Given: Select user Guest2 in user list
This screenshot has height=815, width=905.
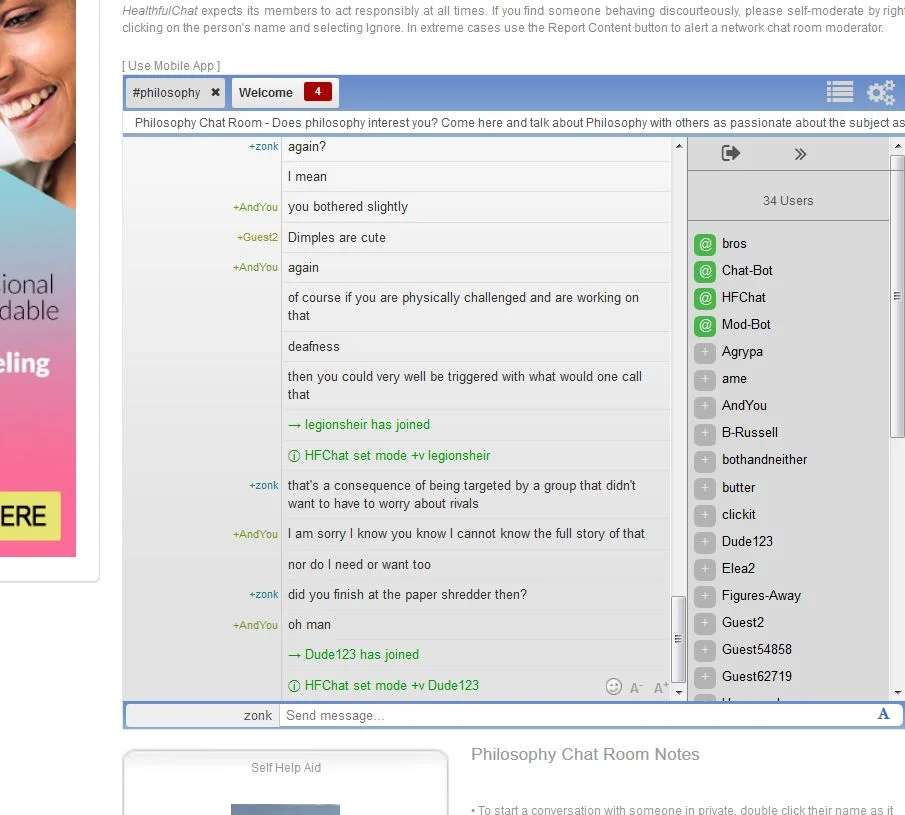Looking at the screenshot, I should pyautogui.click(x=742, y=623).
